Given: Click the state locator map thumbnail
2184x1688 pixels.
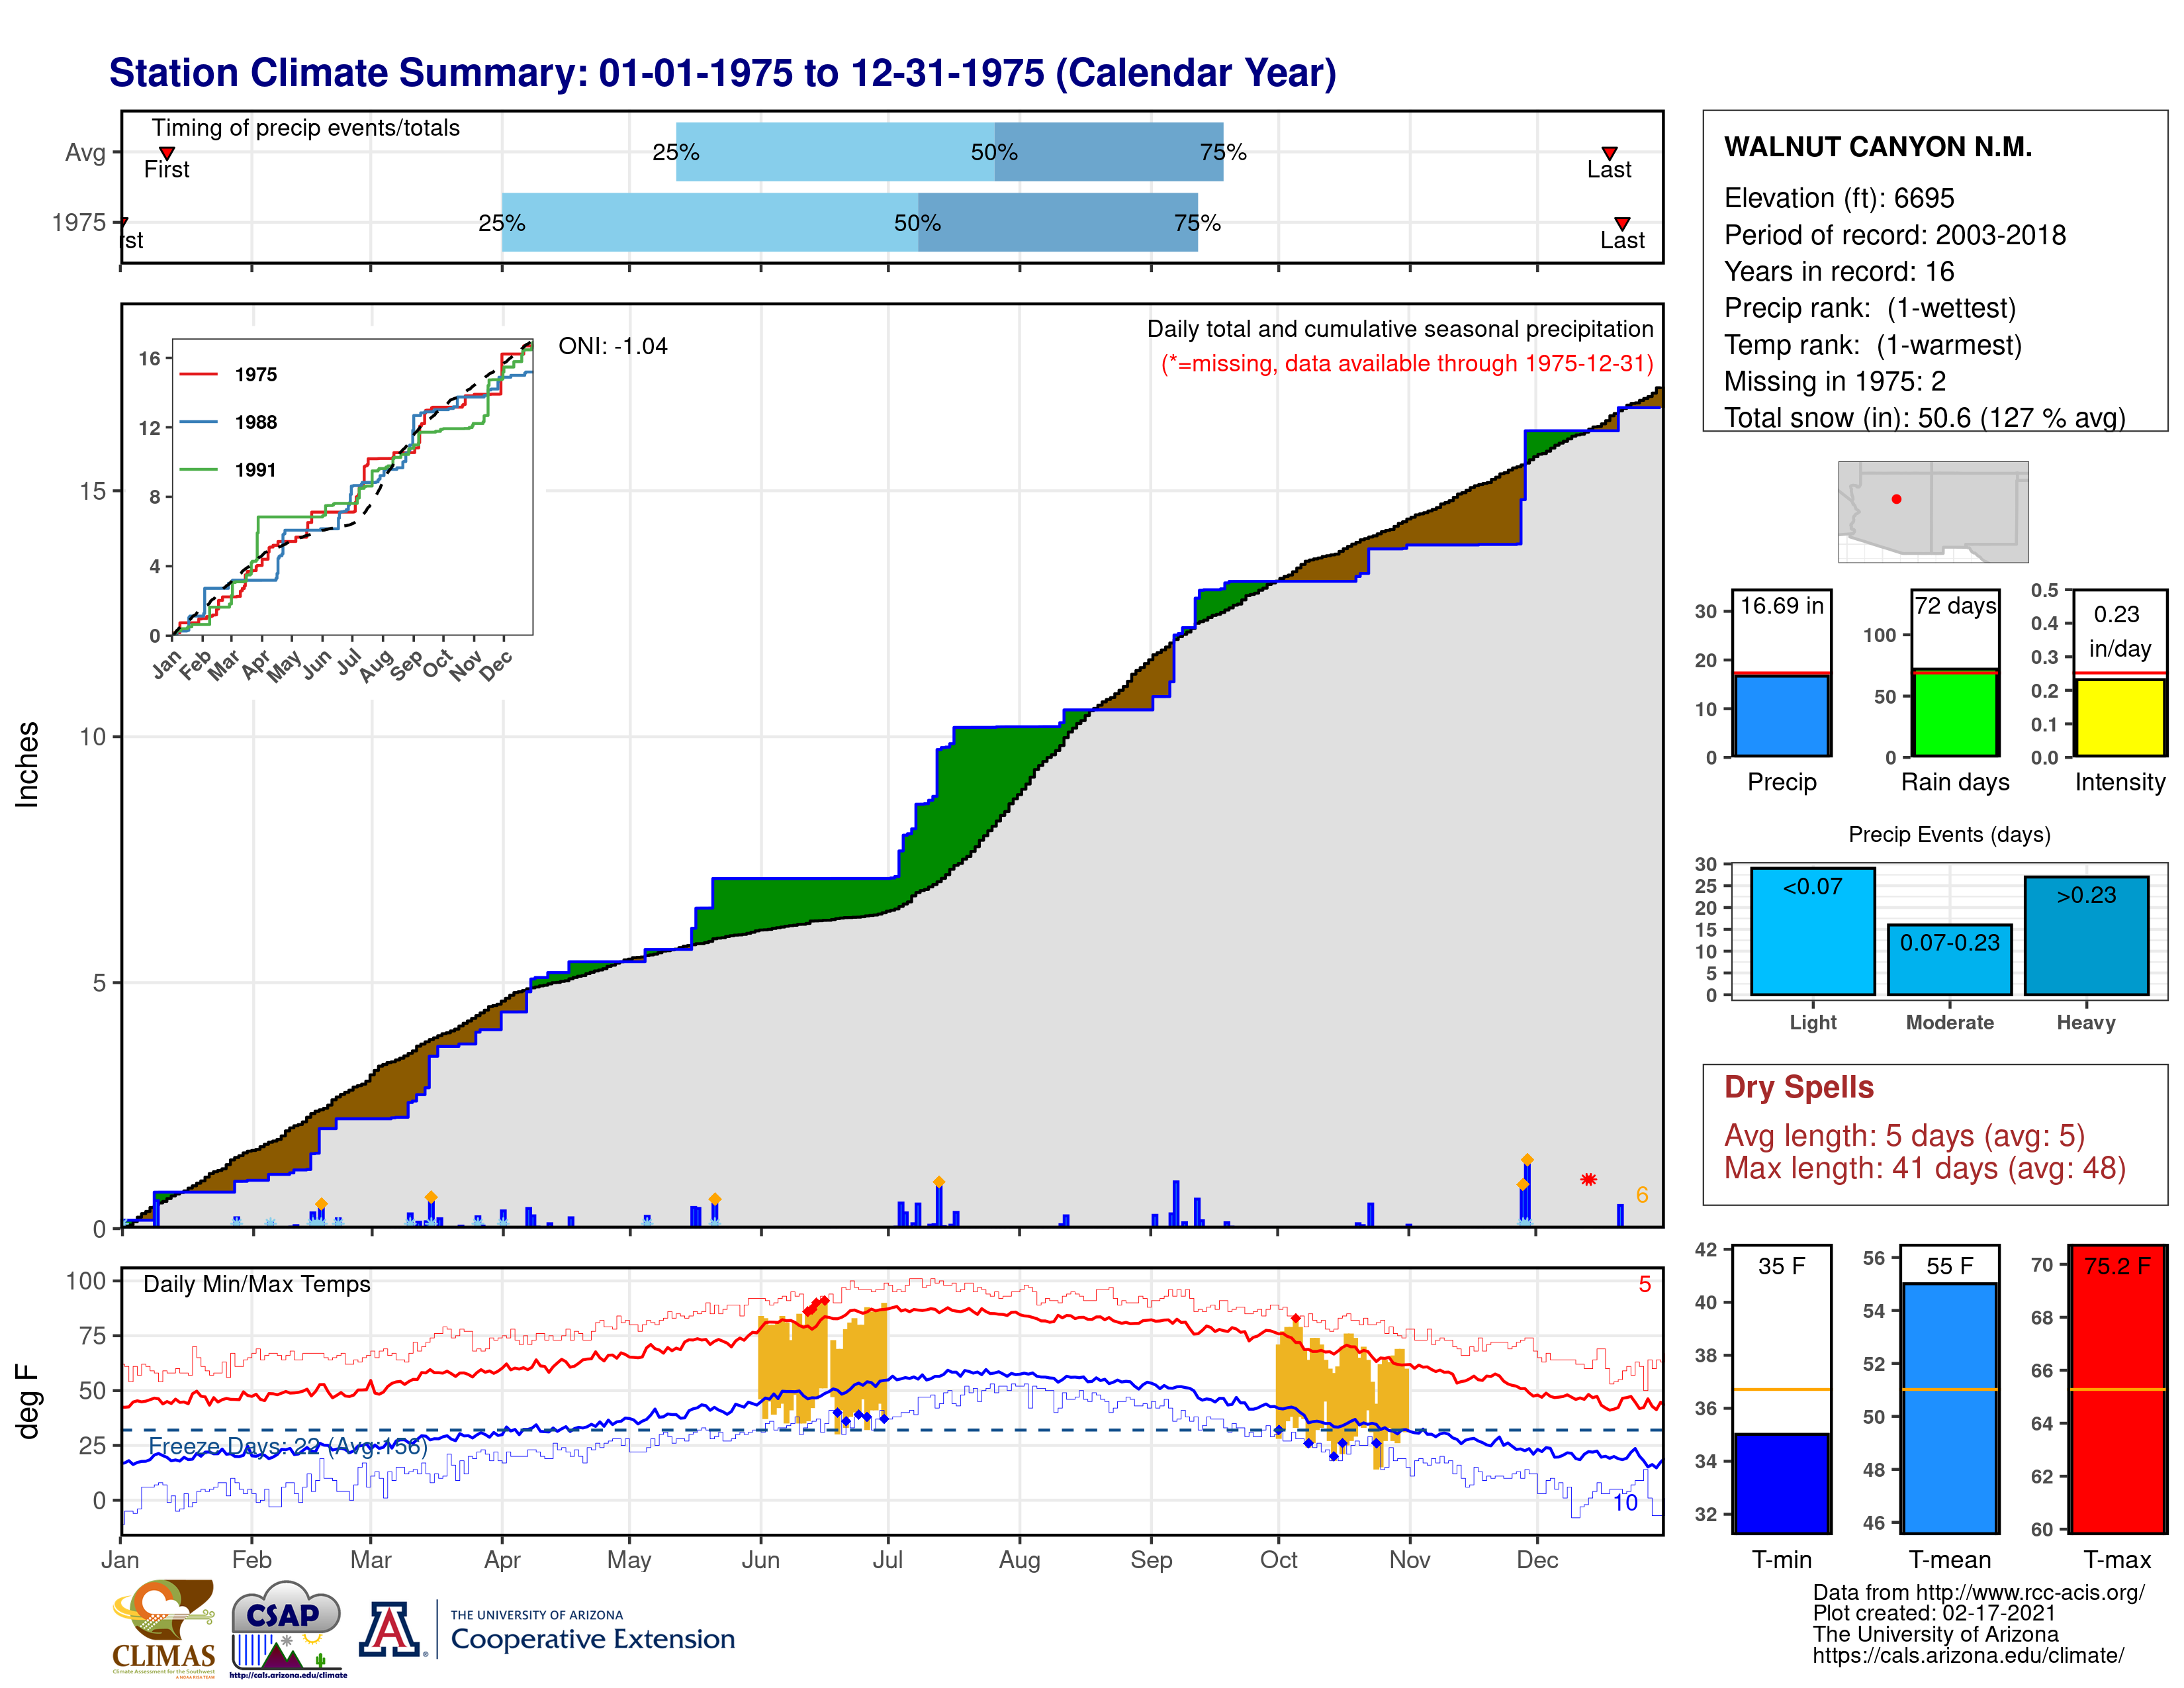Looking at the screenshot, I should [1933, 511].
